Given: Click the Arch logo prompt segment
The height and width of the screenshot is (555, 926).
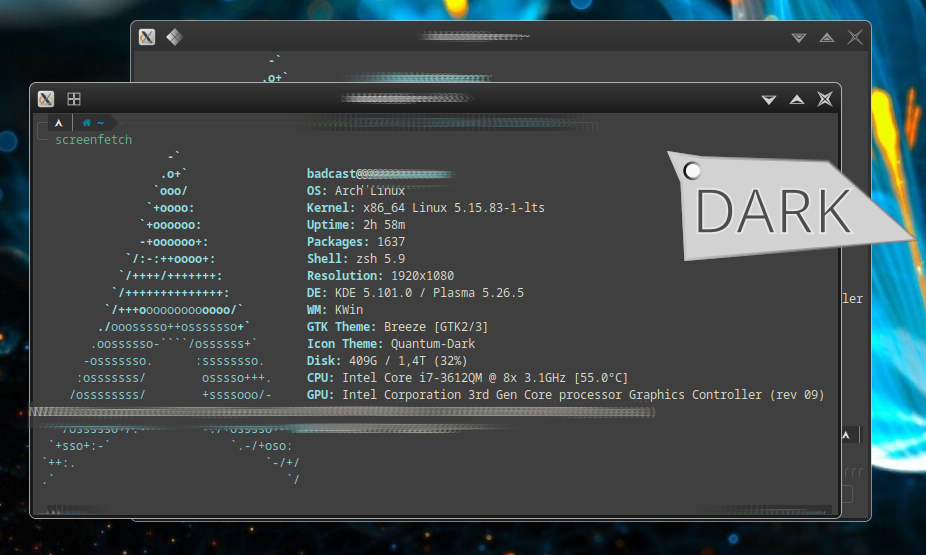Looking at the screenshot, I should pyautogui.click(x=58, y=123).
